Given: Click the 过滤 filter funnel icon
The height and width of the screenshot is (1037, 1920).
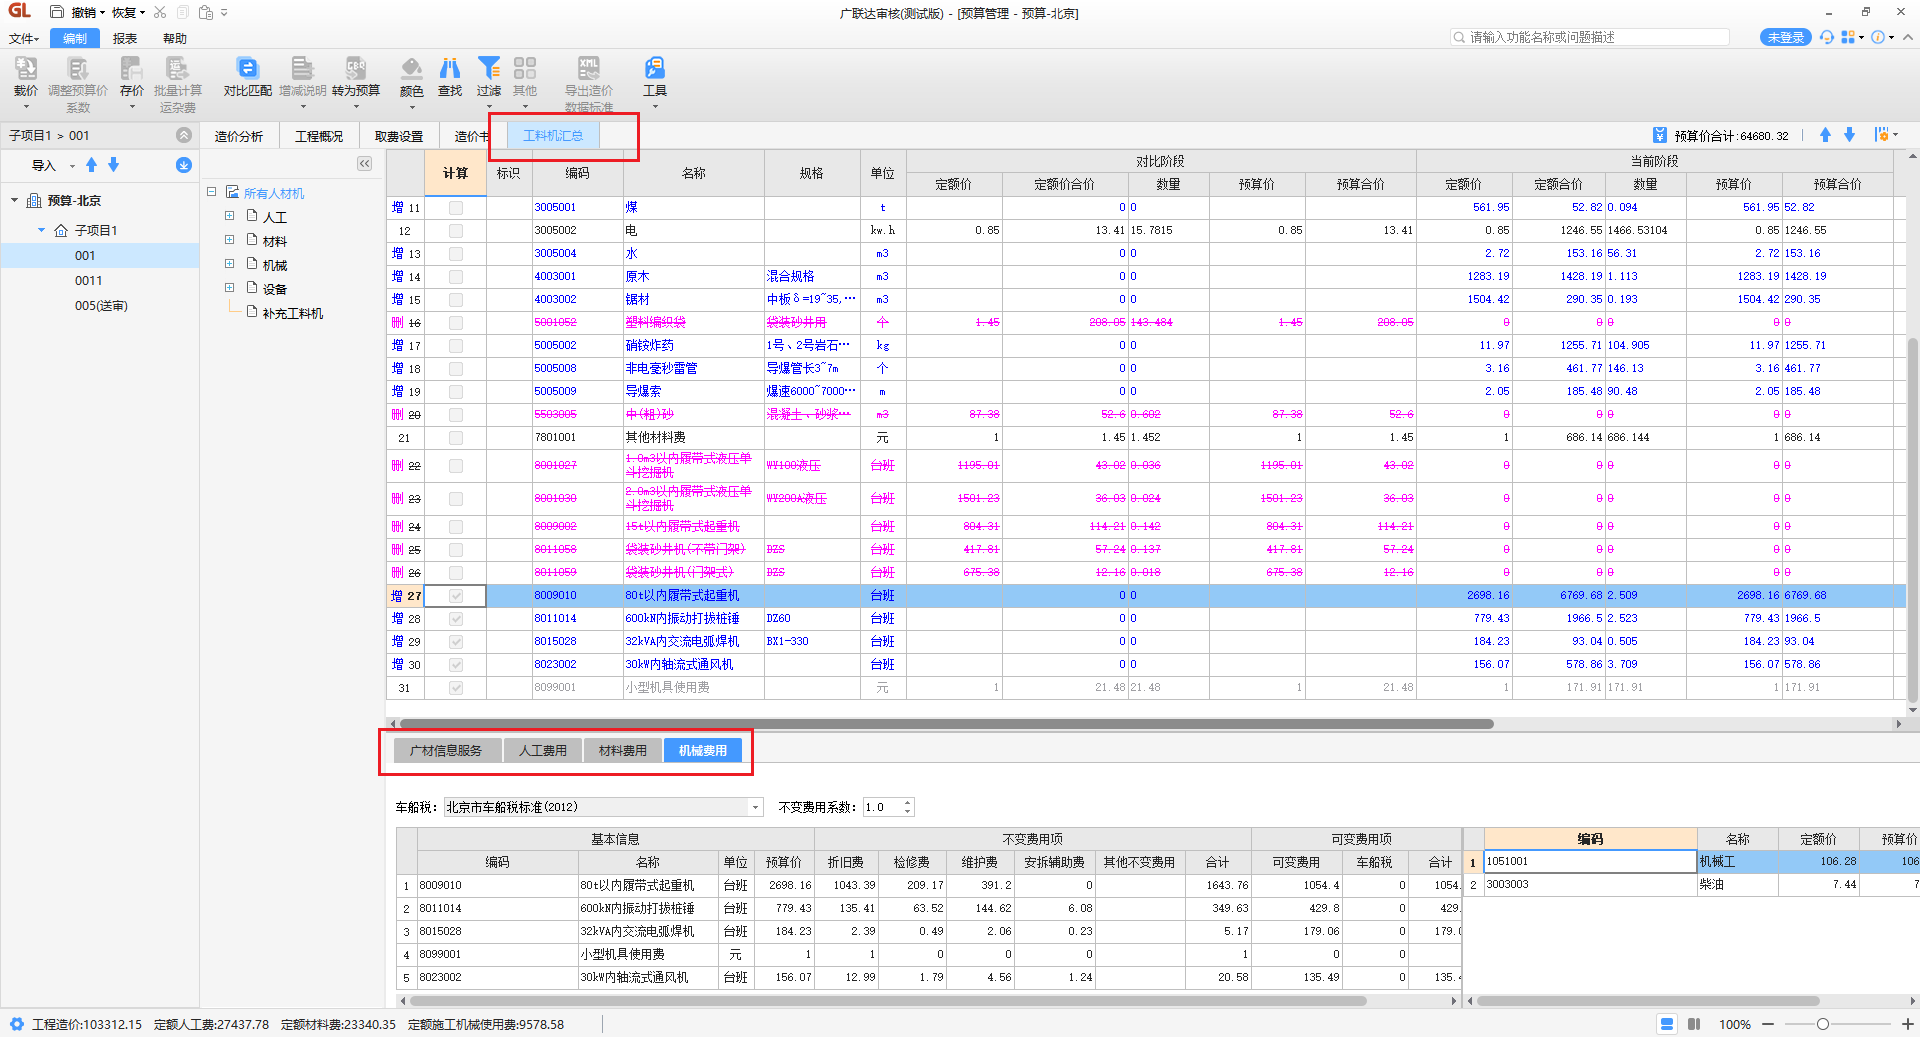Looking at the screenshot, I should (489, 68).
